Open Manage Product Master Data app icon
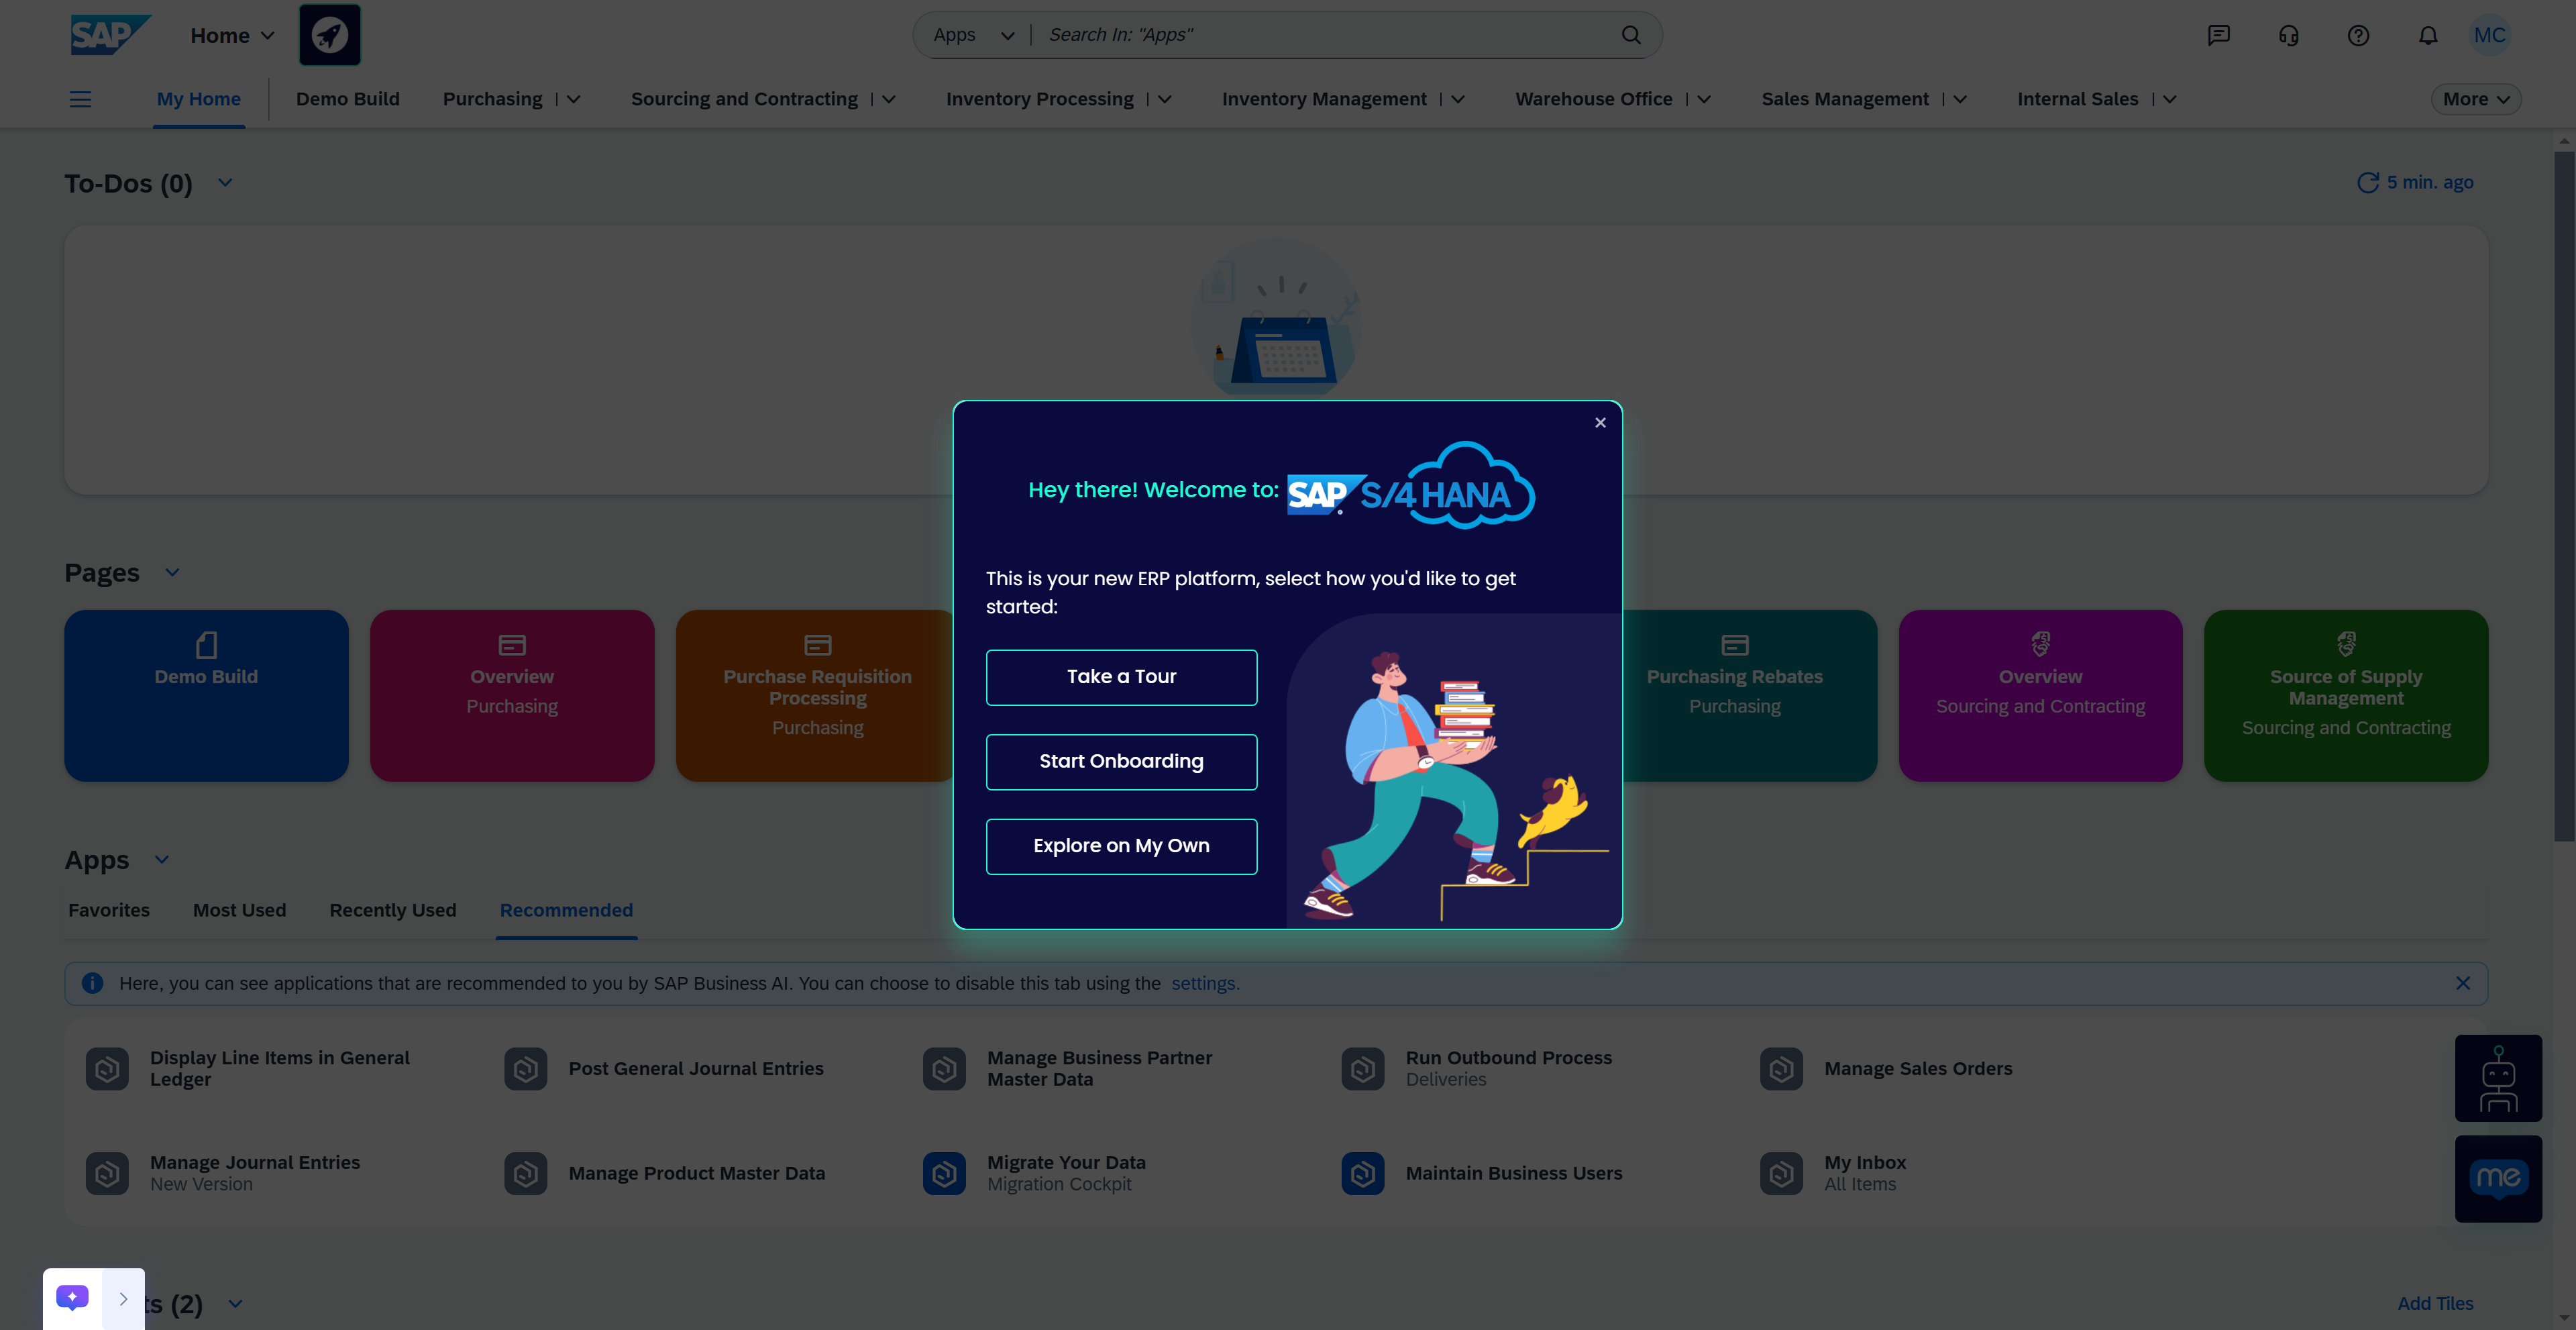 526,1173
